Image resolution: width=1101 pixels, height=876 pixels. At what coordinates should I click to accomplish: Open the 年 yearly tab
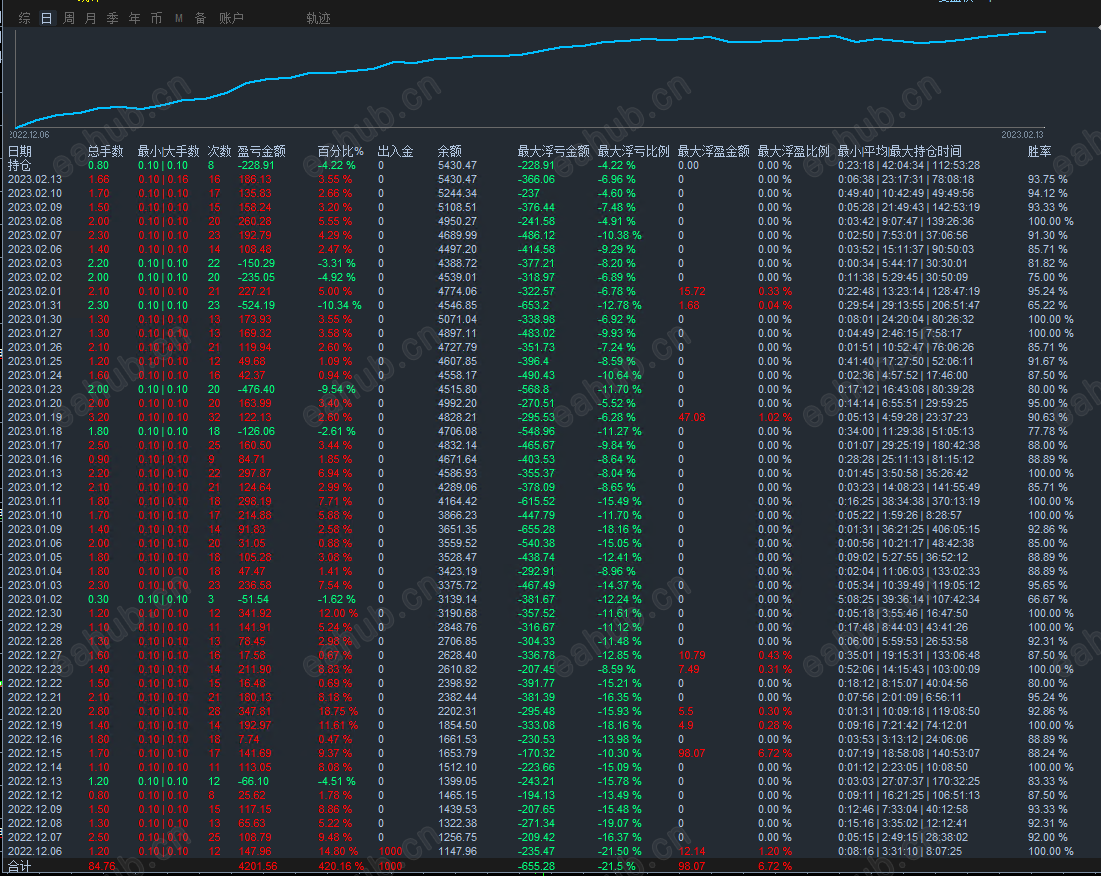coord(134,18)
